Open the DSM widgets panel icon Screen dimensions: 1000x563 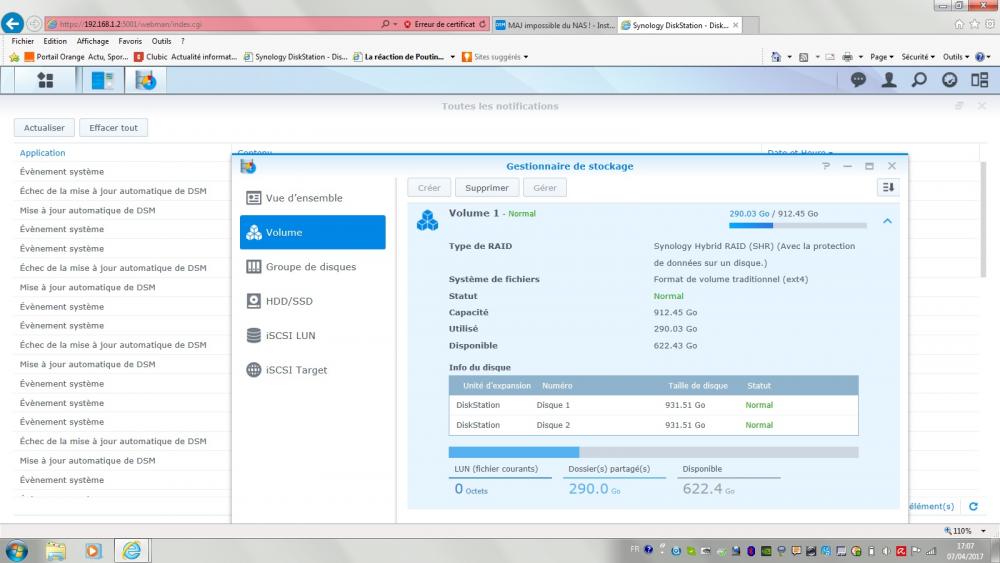pyautogui.click(x=950, y=81)
